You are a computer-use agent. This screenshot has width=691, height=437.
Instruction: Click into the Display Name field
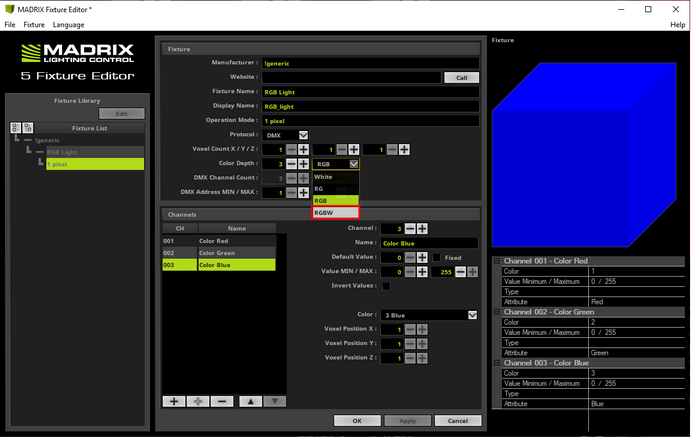[370, 107]
